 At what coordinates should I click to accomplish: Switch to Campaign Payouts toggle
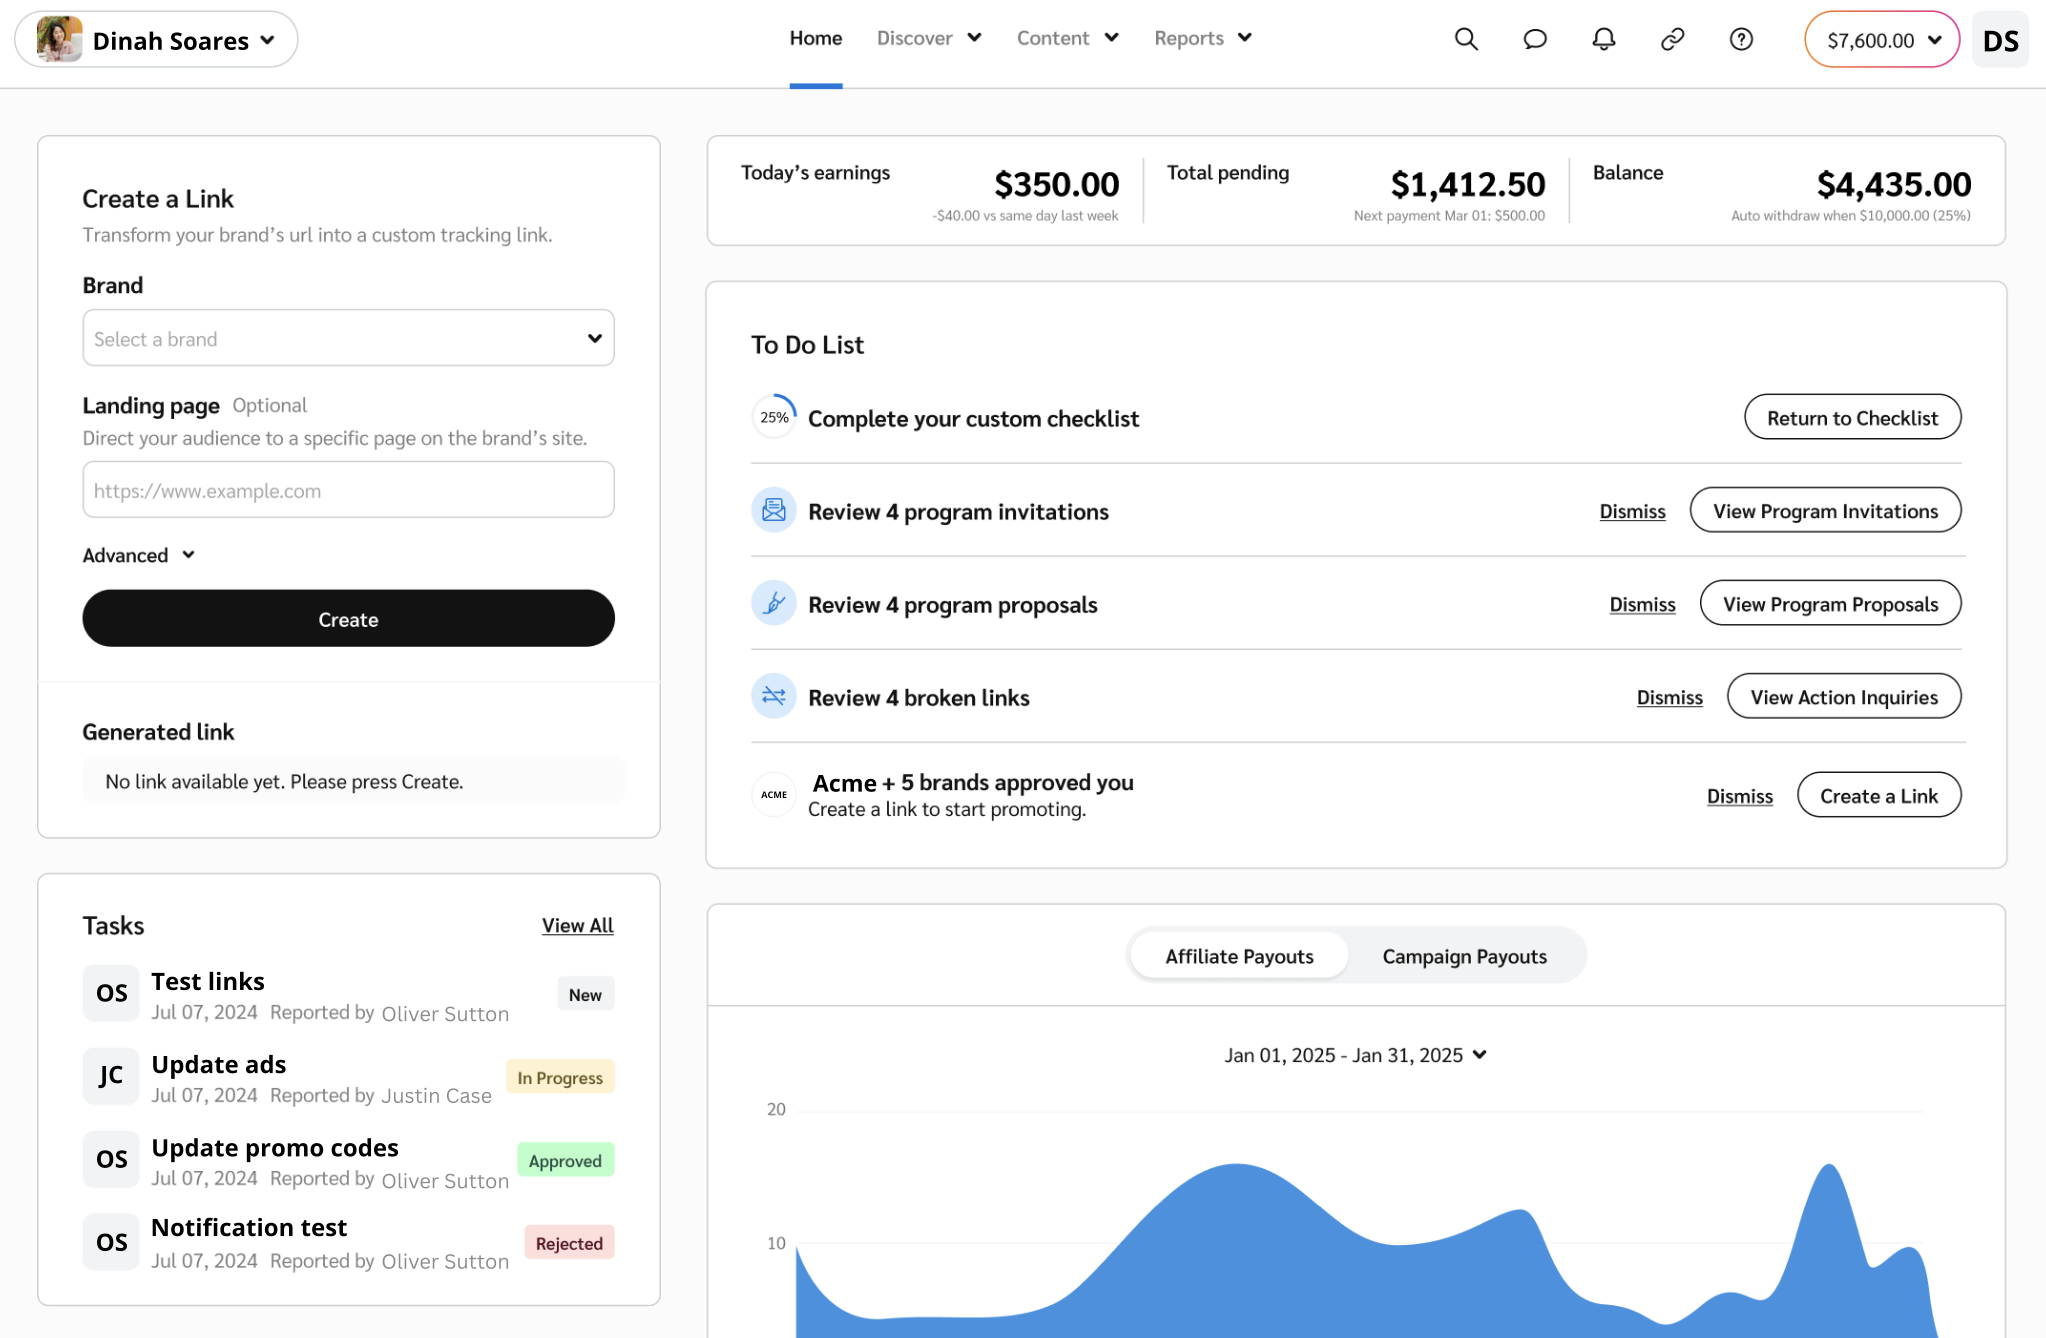[x=1464, y=956]
